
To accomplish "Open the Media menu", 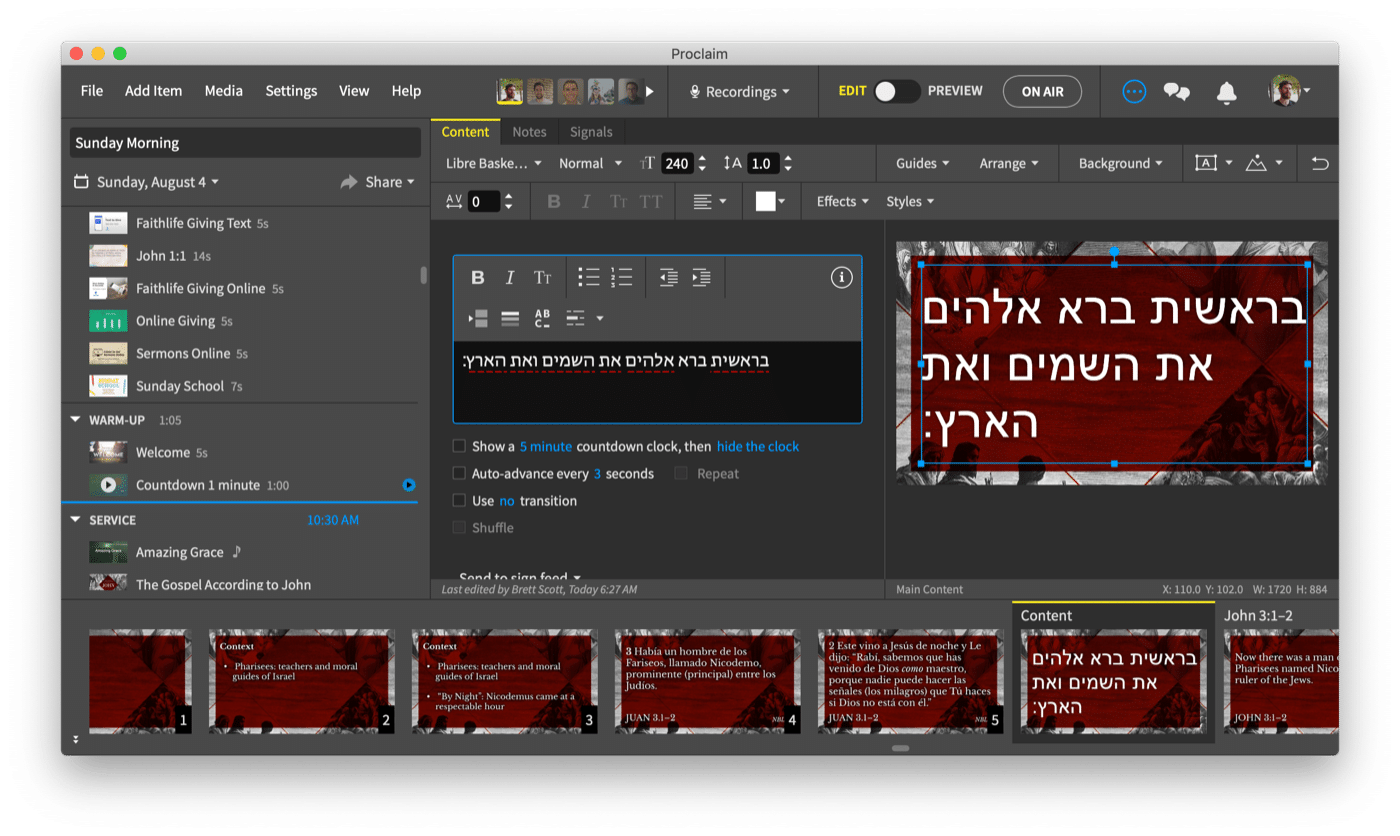I will click(224, 90).
